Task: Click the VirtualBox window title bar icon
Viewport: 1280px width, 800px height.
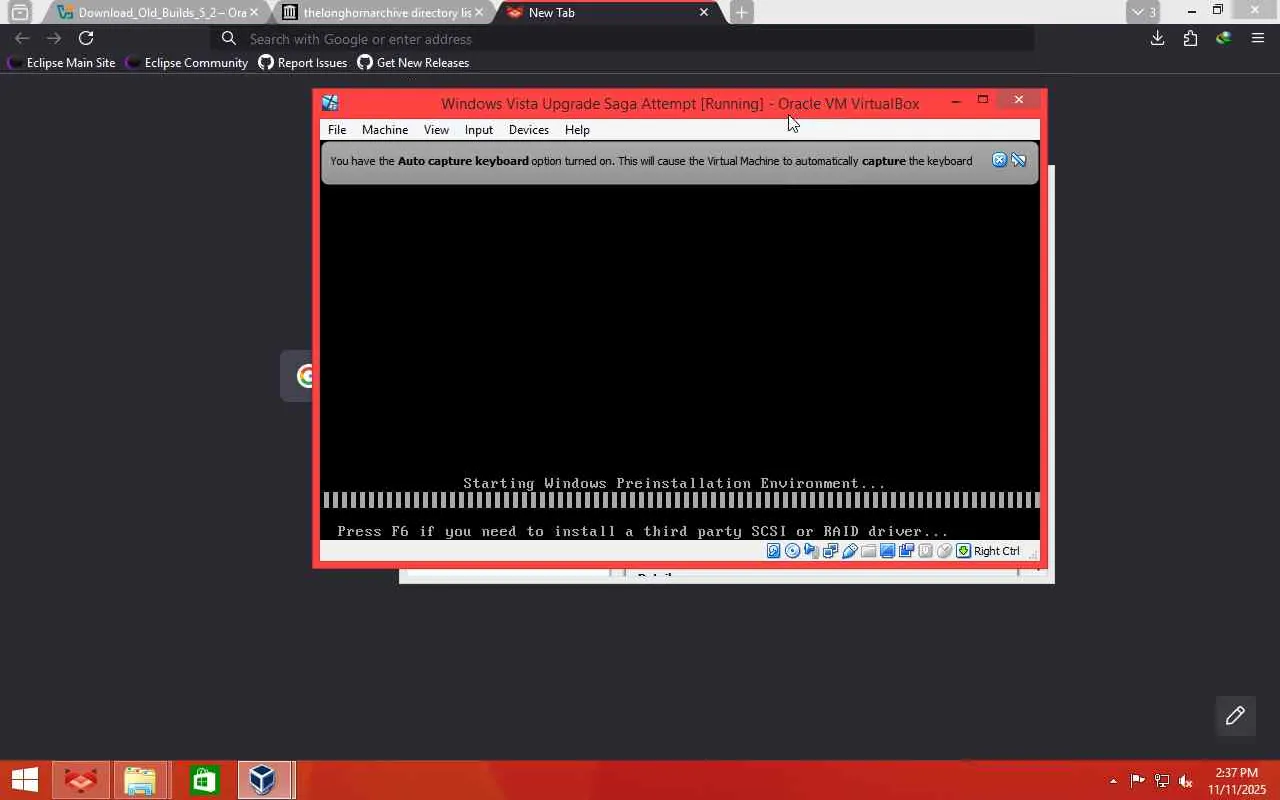Action: (331, 103)
